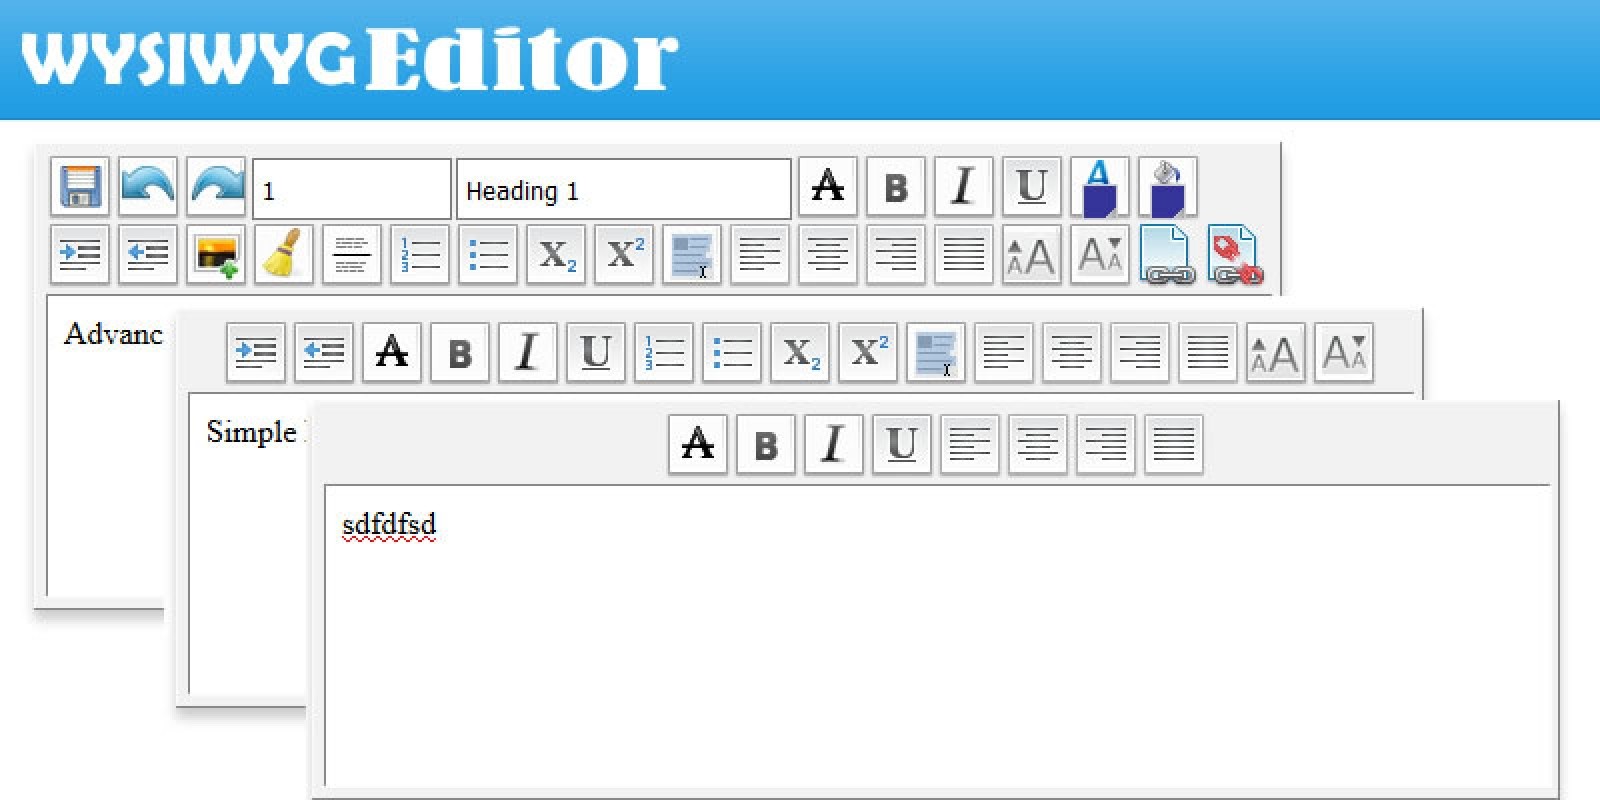Increase indent in the simple editor toolbar
Image resolution: width=1600 pixels, height=800 pixels.
[256, 352]
